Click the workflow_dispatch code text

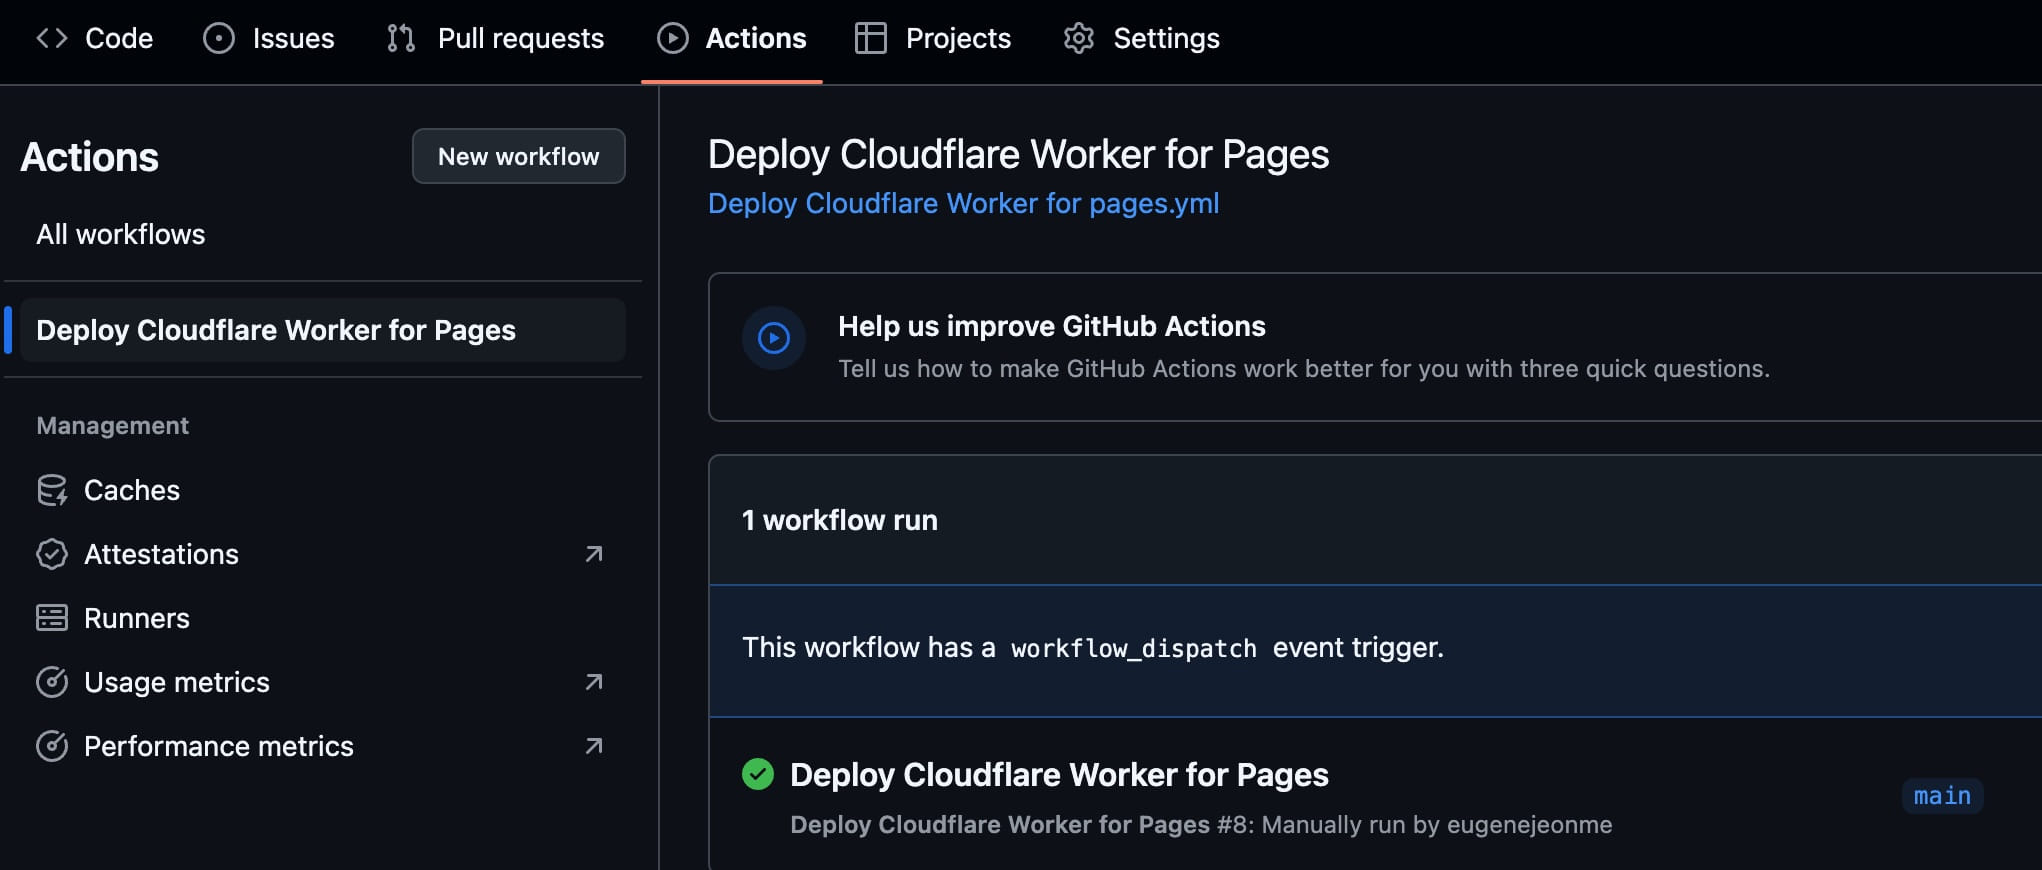pyautogui.click(x=1134, y=648)
